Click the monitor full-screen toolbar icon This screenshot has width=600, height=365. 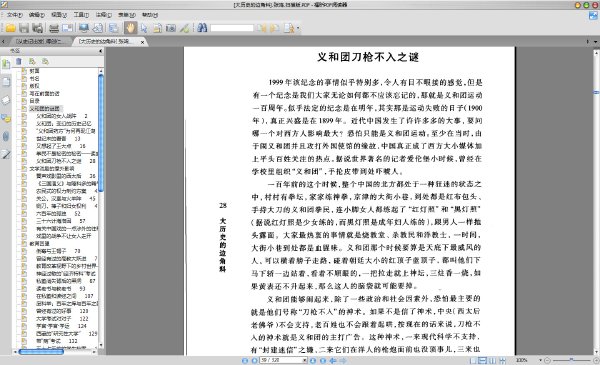84,28
